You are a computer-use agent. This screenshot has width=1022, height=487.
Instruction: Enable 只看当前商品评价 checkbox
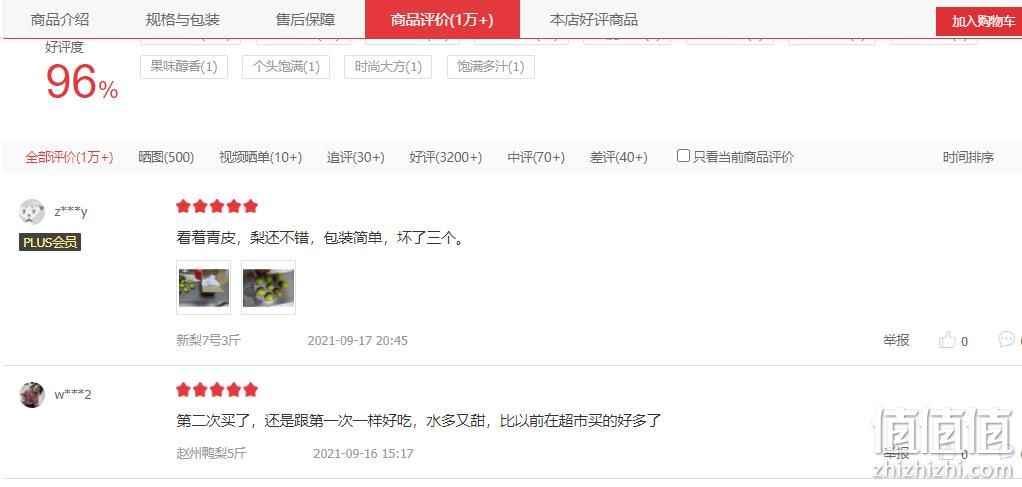(683, 156)
